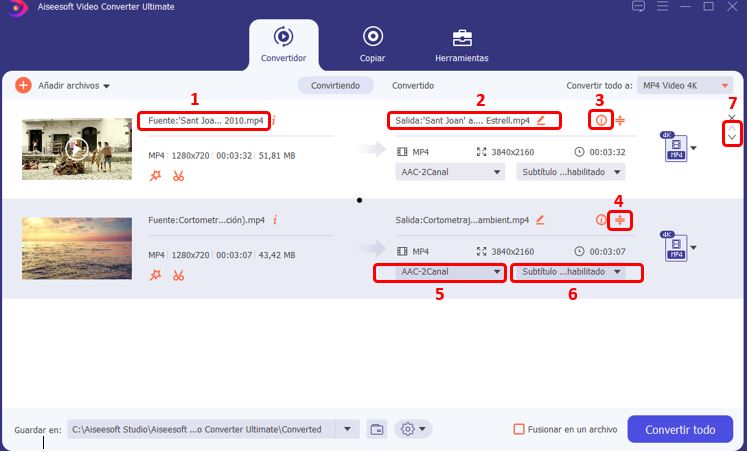The height and width of the screenshot is (452, 750).
Task: Show source info for Sant Joa... 2010.mp4
Action: (x=274, y=121)
